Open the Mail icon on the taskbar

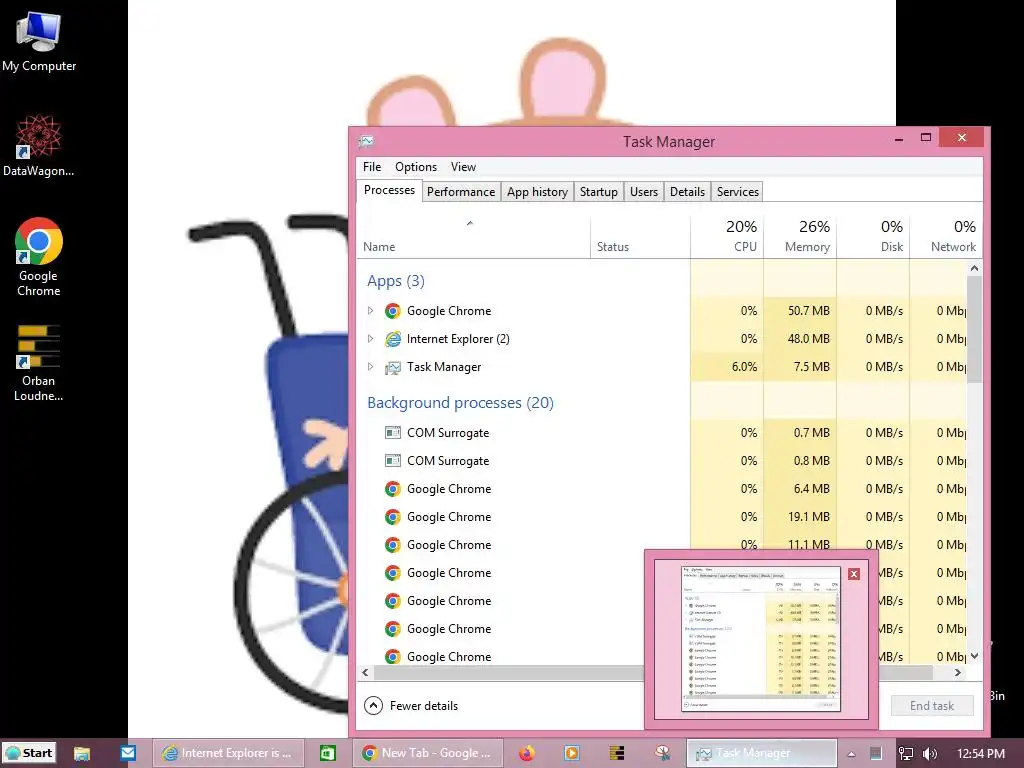[x=128, y=752]
